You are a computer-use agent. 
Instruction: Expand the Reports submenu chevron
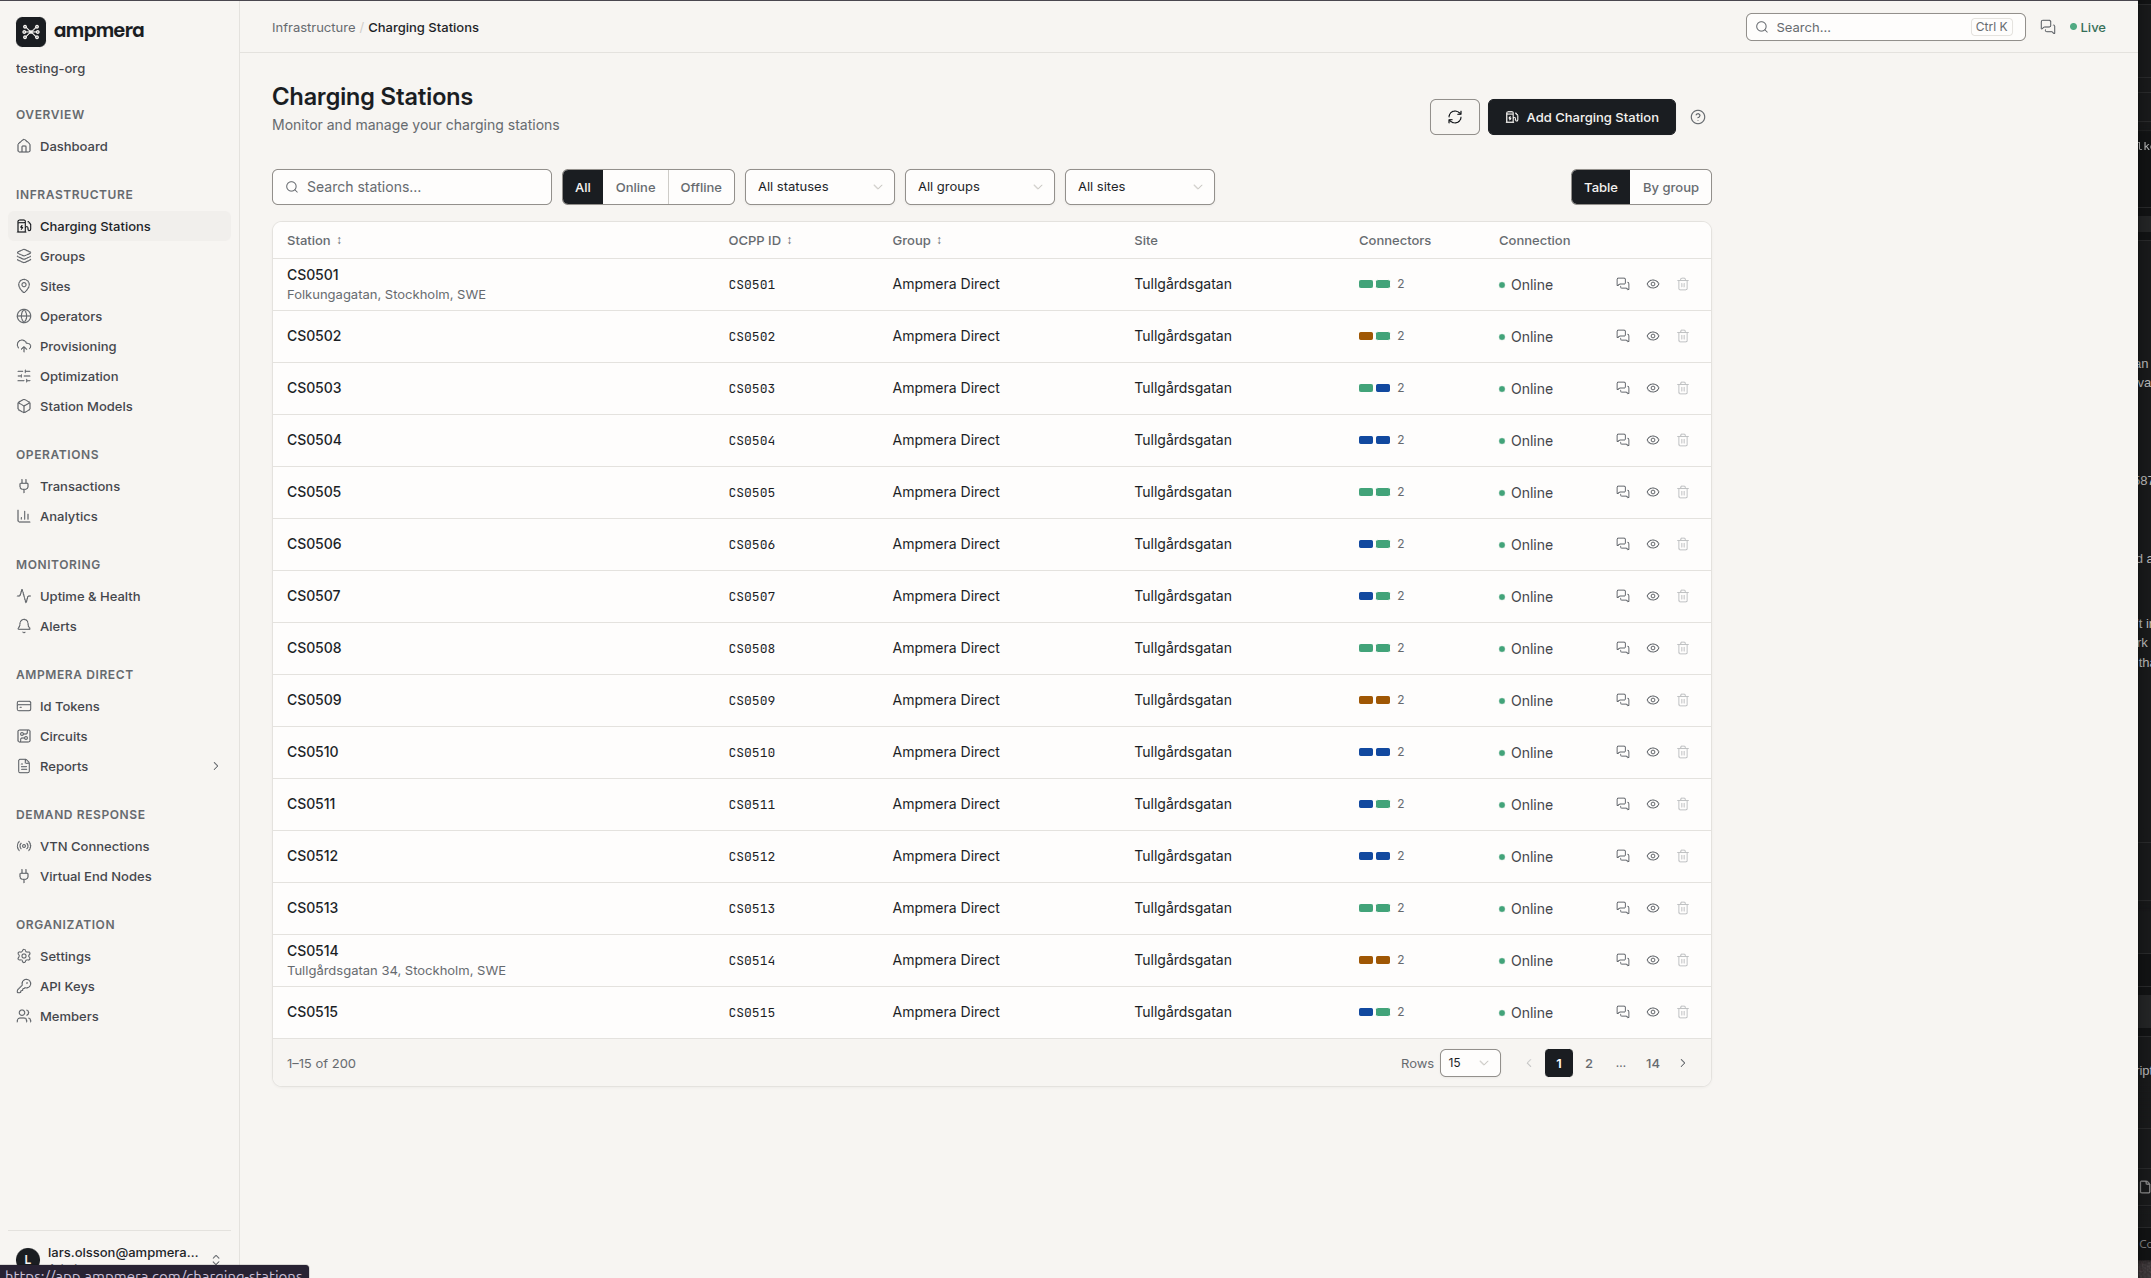coord(215,766)
